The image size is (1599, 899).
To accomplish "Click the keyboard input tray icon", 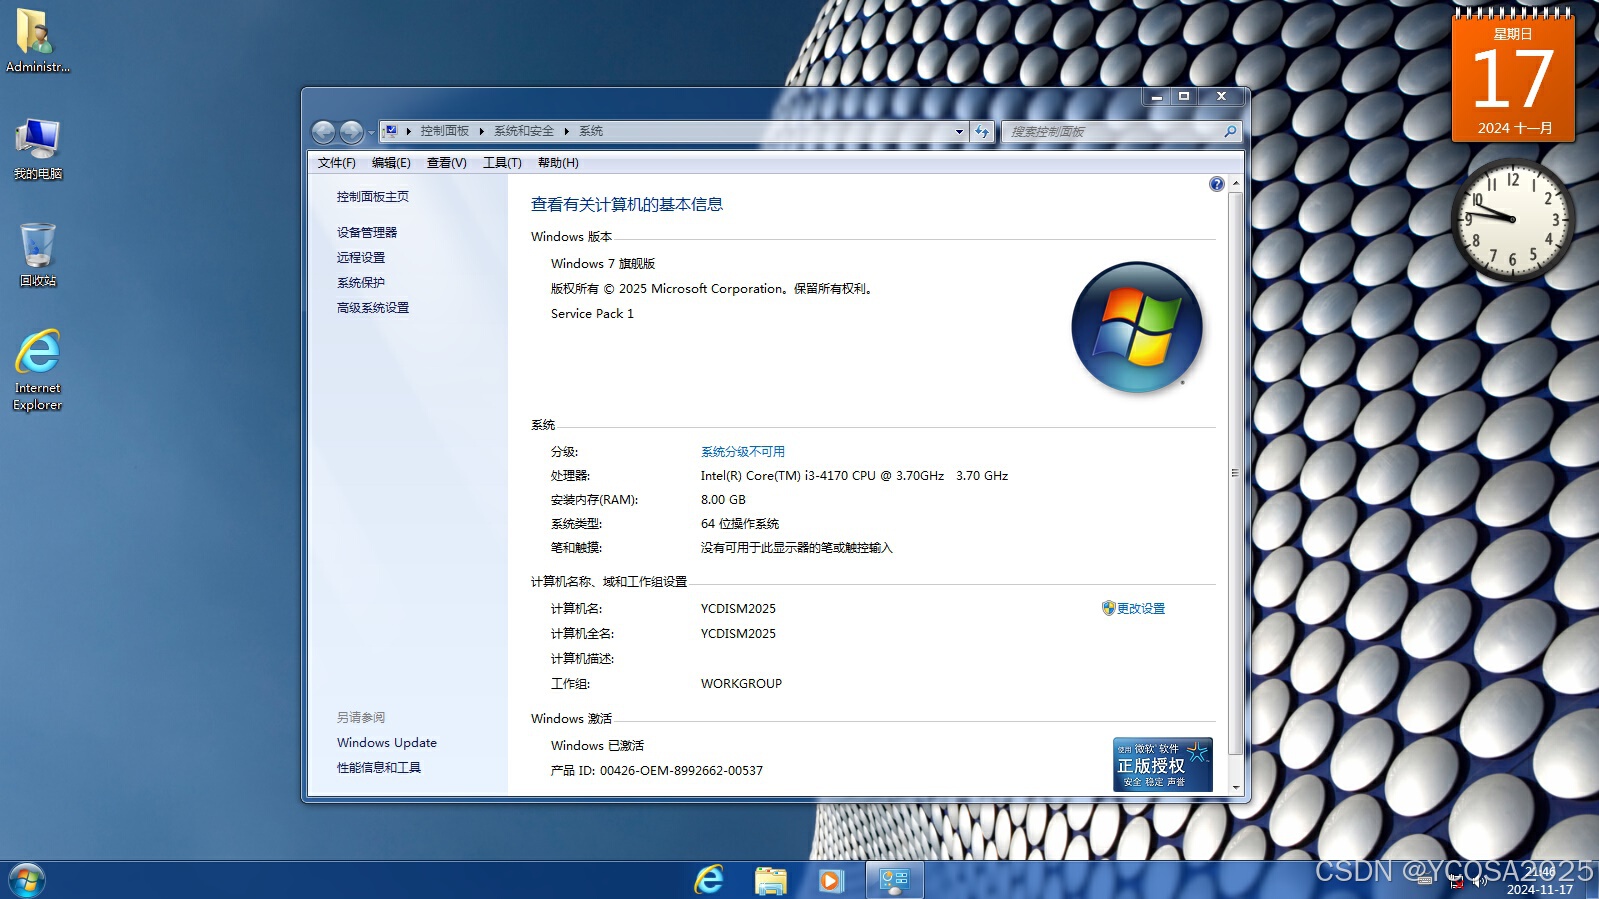I will (x=1424, y=881).
